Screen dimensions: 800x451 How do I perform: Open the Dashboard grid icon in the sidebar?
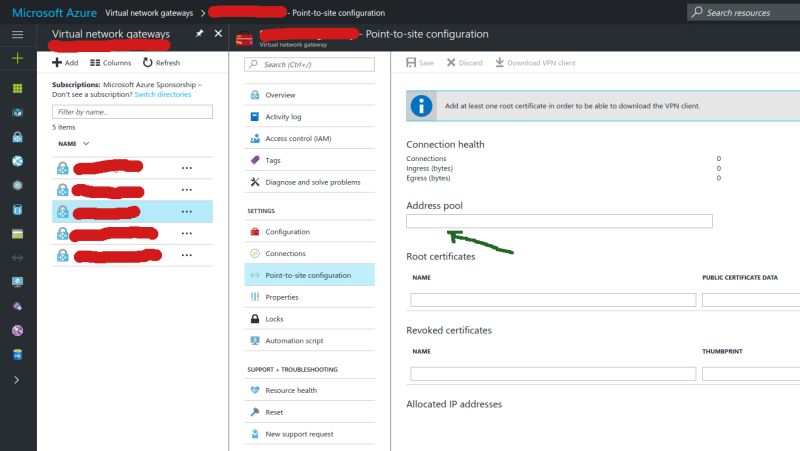click(x=17, y=88)
